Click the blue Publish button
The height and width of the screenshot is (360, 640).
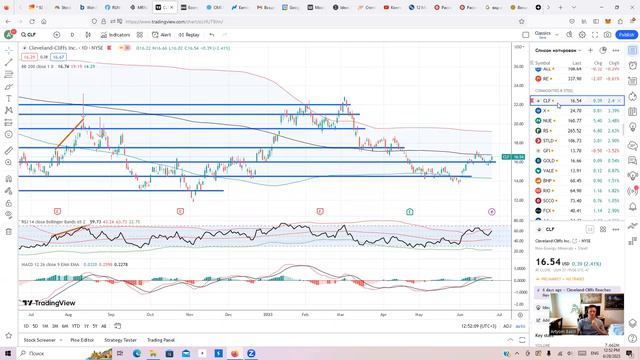point(627,35)
